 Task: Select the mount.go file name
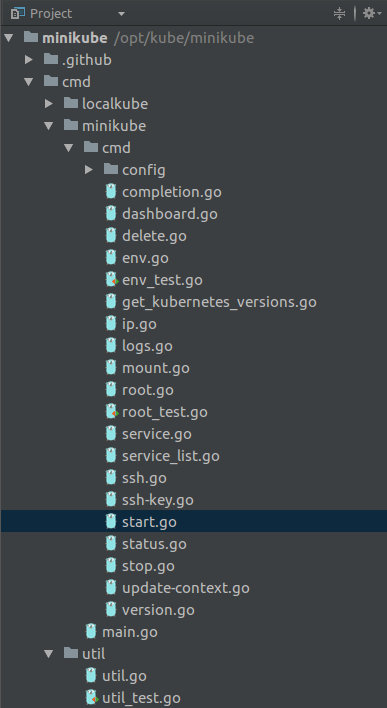[x=156, y=368]
